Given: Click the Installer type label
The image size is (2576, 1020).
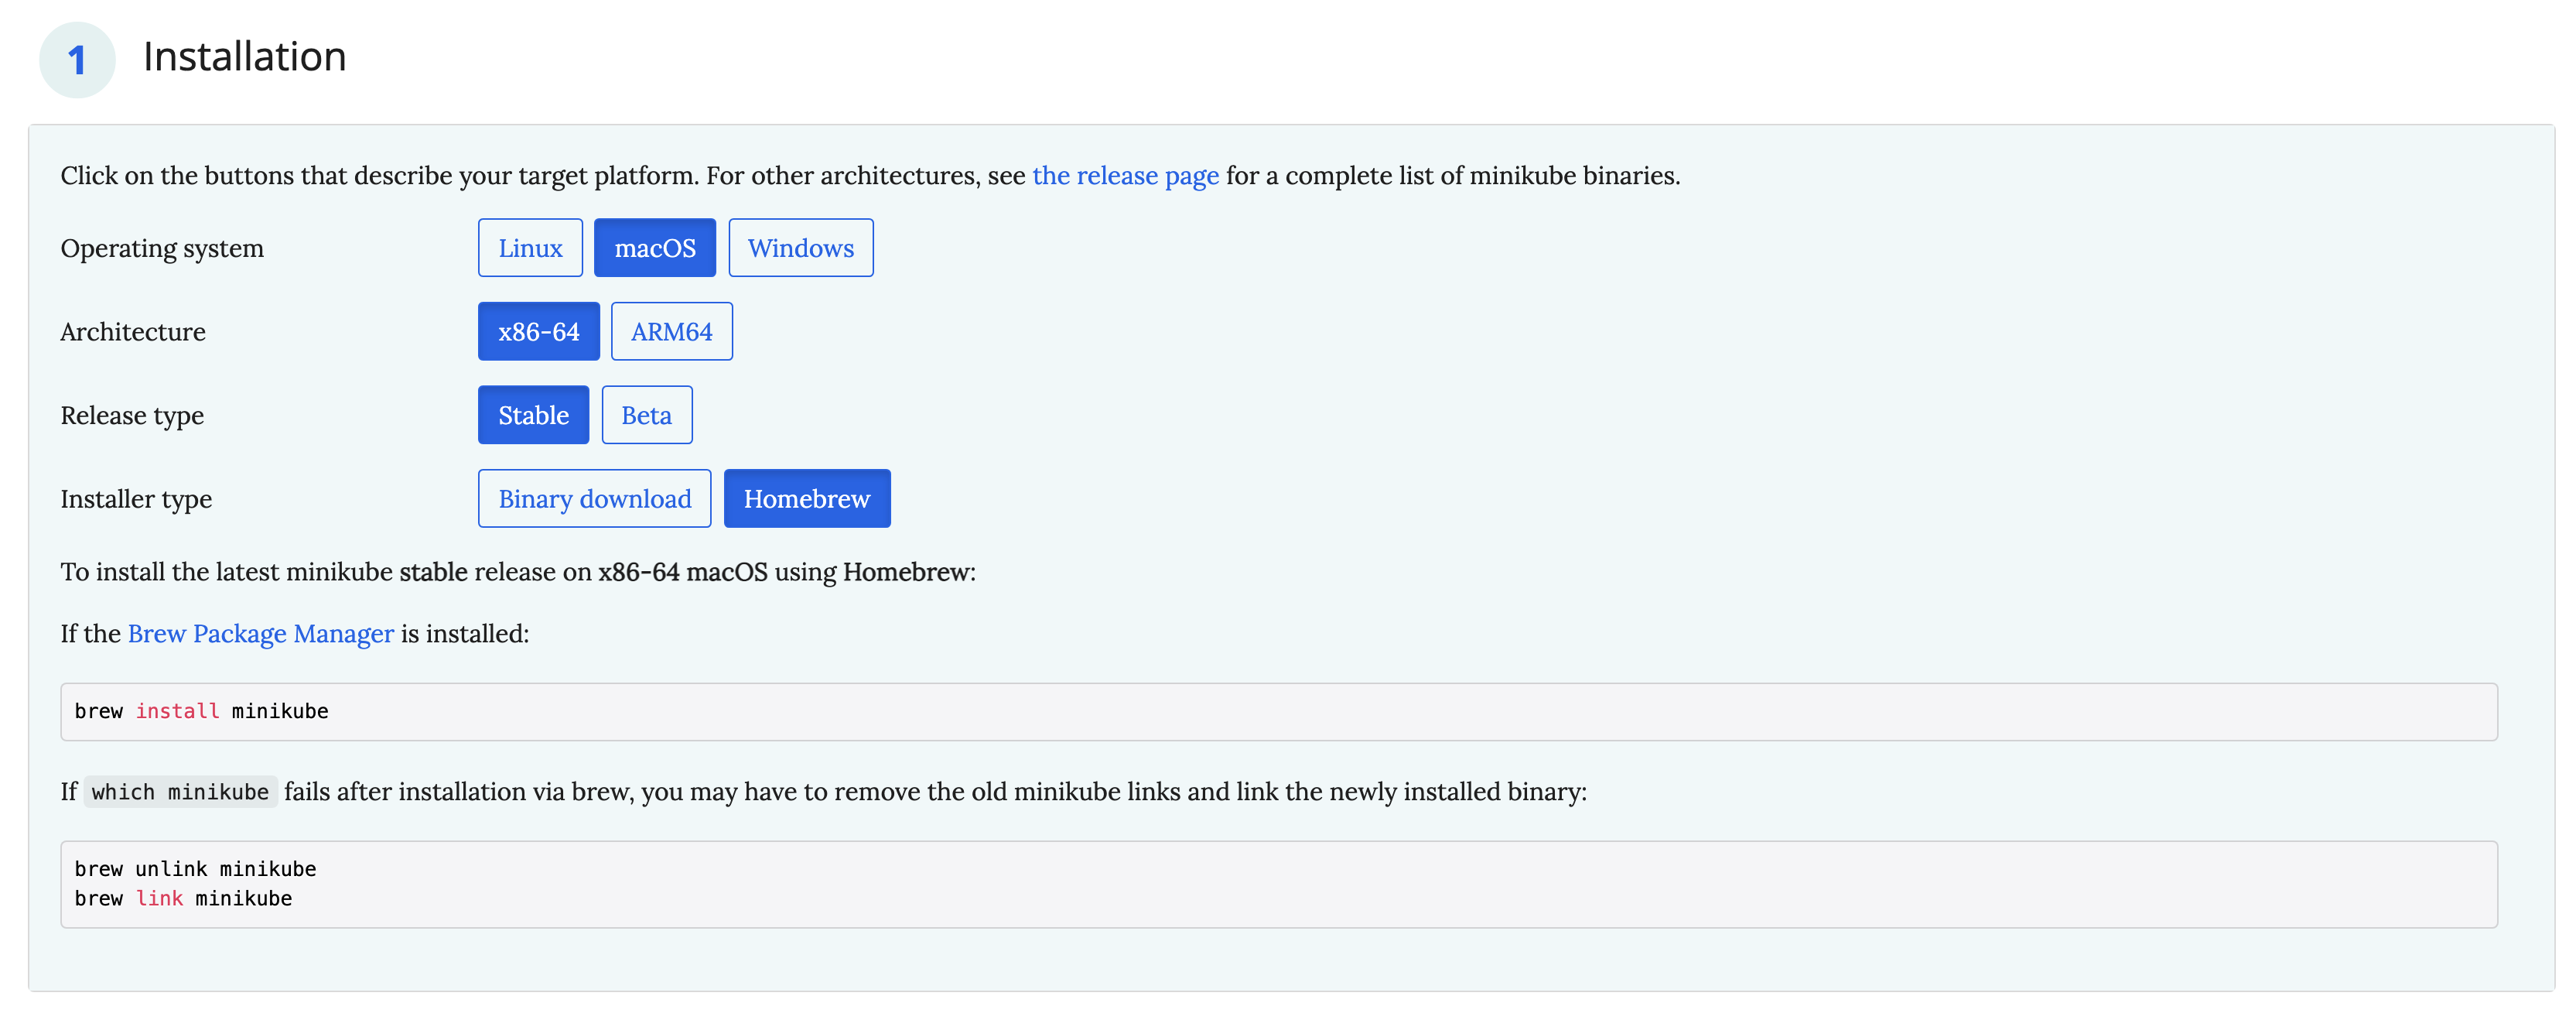Looking at the screenshot, I should (x=136, y=498).
